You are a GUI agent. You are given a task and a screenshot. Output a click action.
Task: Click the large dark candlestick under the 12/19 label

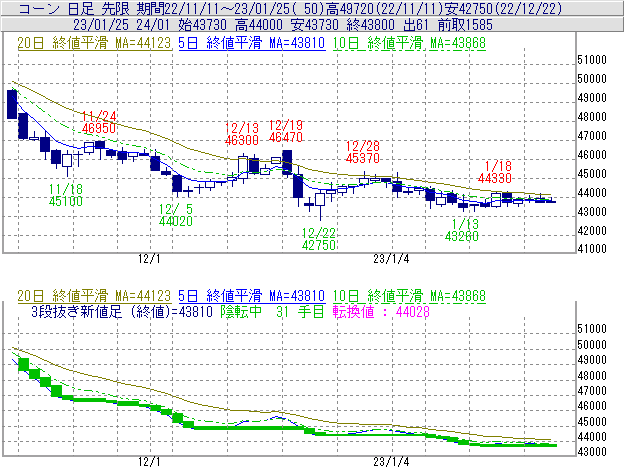pos(287,162)
